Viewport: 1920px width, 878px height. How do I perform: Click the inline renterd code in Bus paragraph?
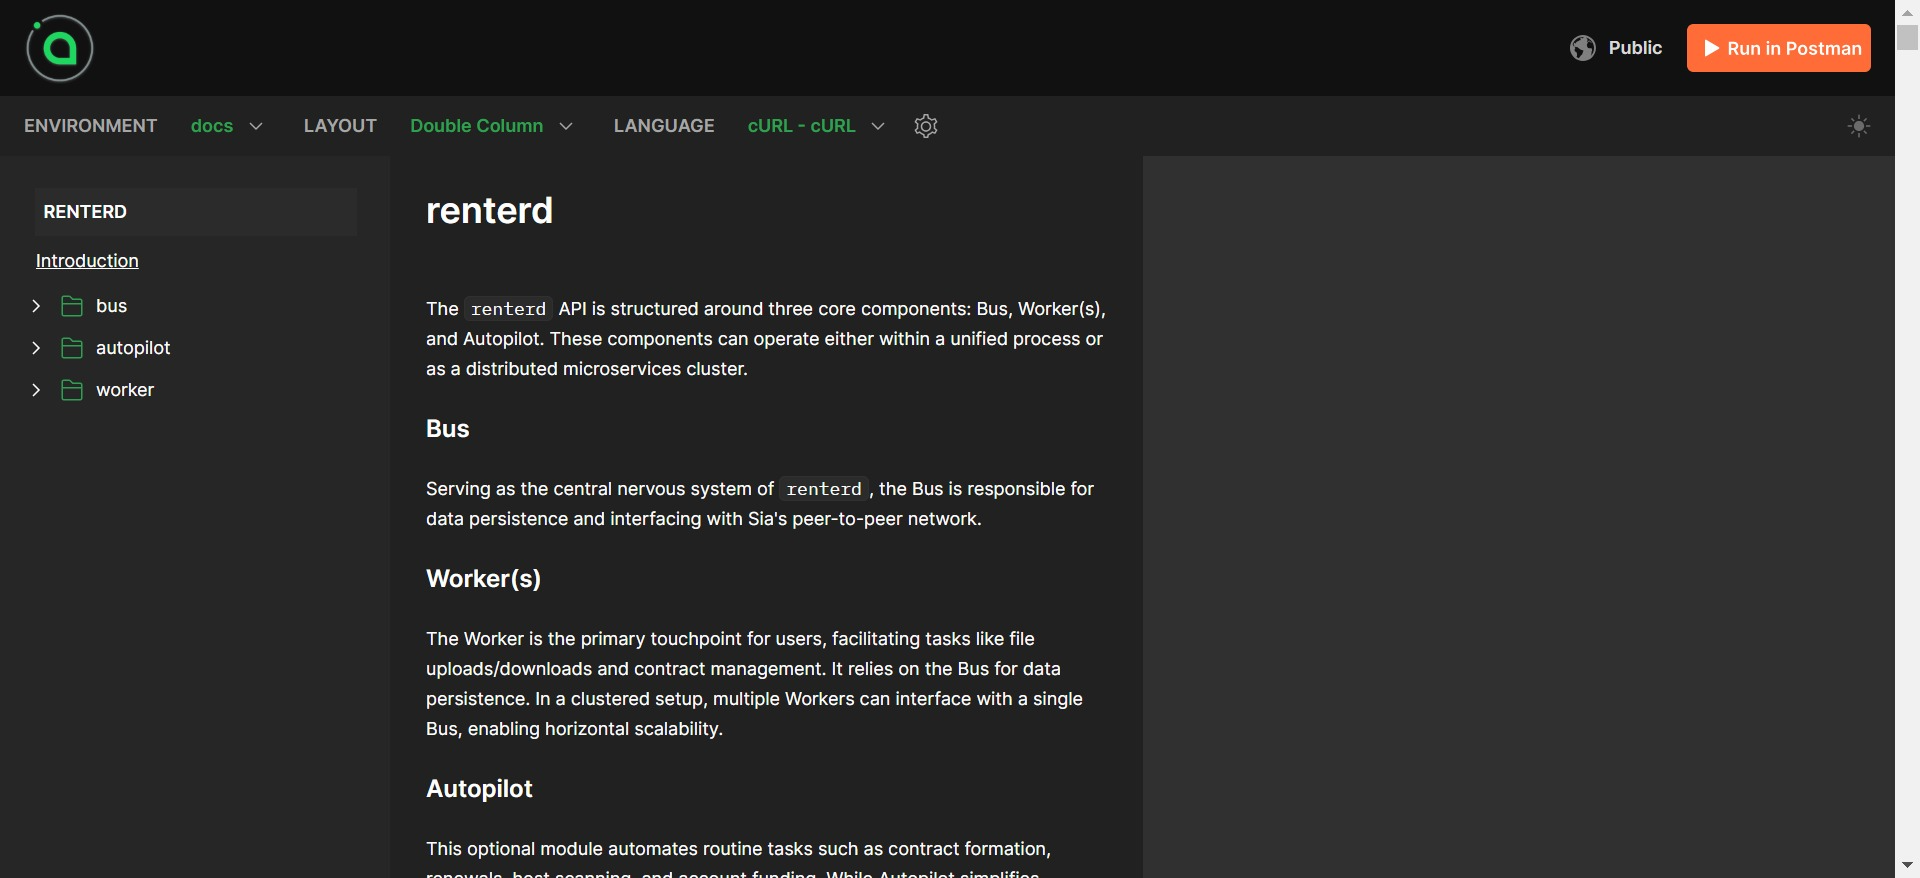(x=823, y=489)
